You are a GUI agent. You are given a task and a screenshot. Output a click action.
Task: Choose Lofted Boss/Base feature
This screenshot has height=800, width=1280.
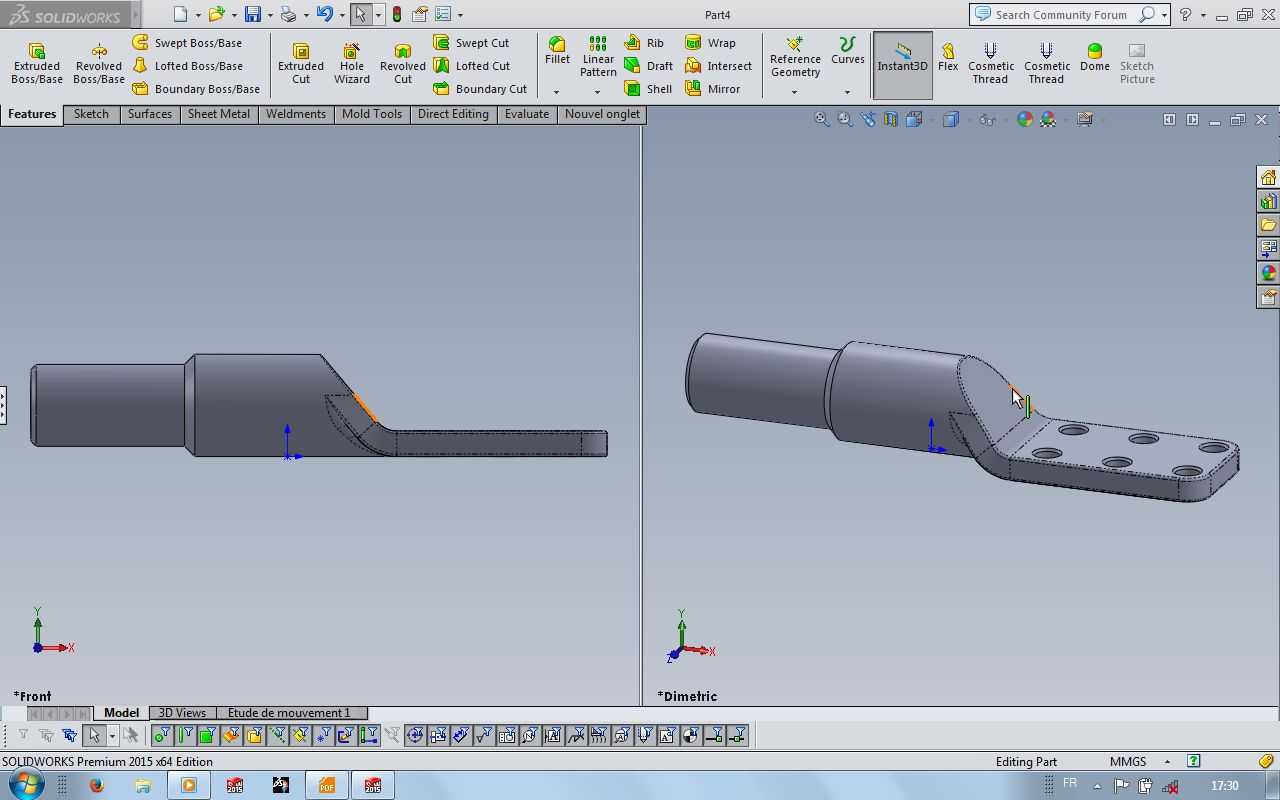click(x=187, y=66)
